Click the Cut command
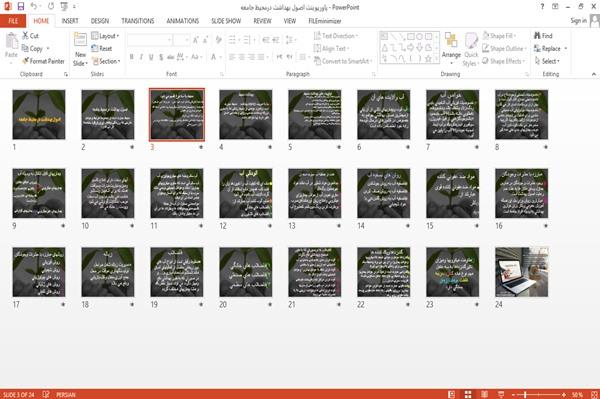 point(30,36)
